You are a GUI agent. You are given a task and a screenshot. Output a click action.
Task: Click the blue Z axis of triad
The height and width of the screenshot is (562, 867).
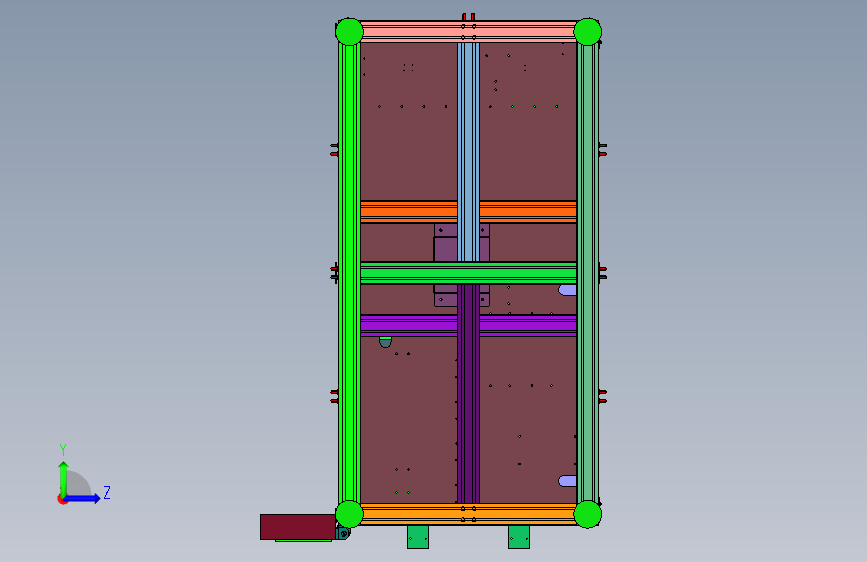(x=83, y=498)
